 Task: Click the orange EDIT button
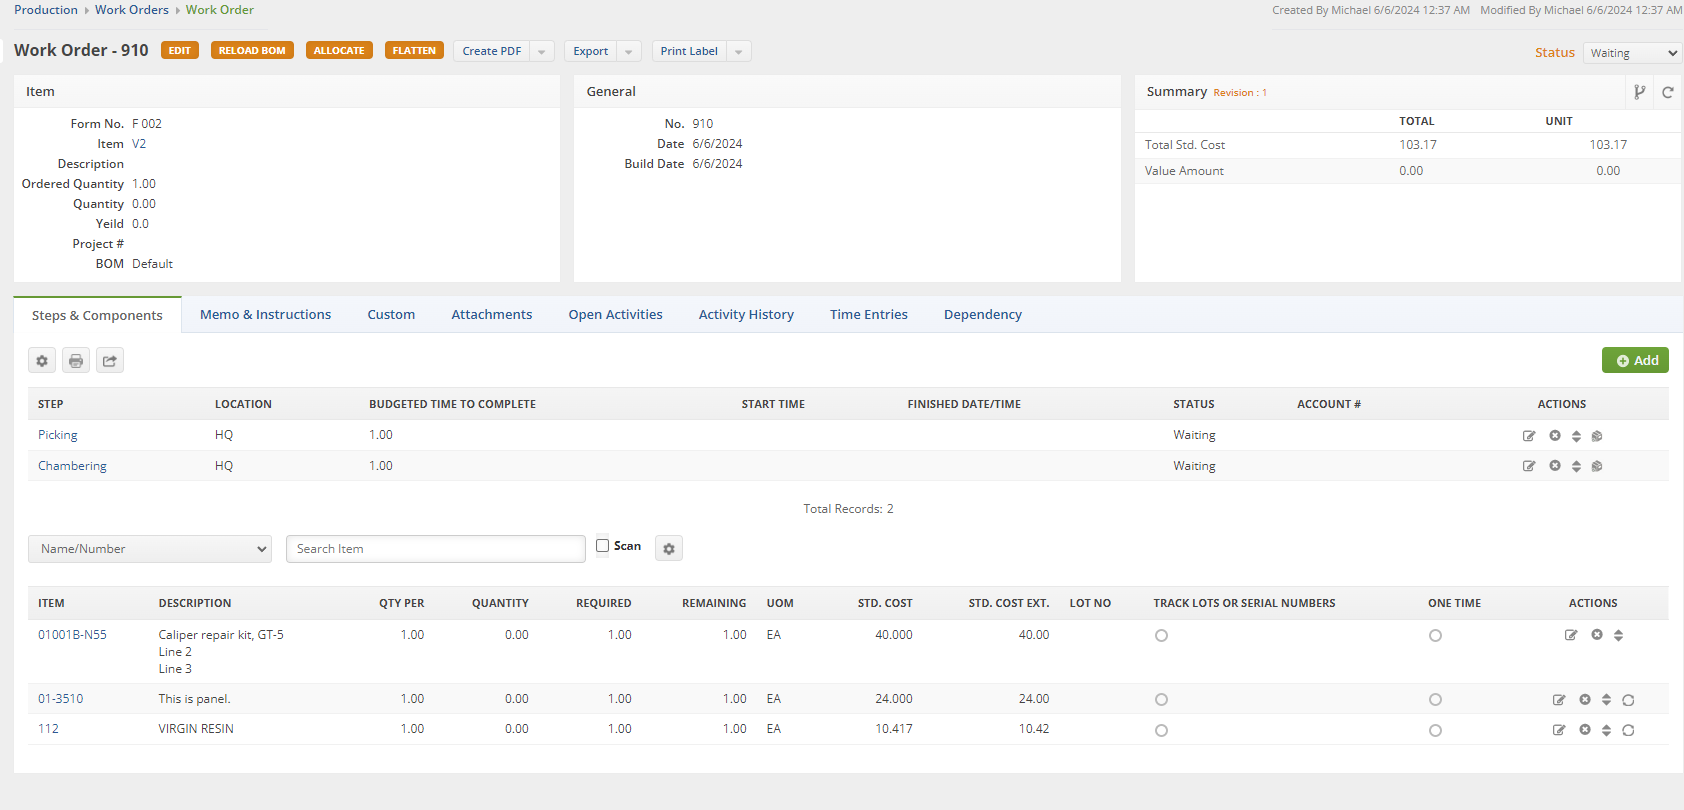point(180,51)
